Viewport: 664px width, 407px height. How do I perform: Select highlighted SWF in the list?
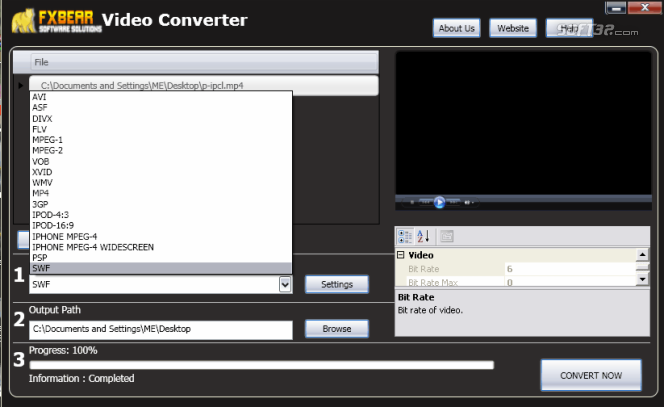point(161,268)
